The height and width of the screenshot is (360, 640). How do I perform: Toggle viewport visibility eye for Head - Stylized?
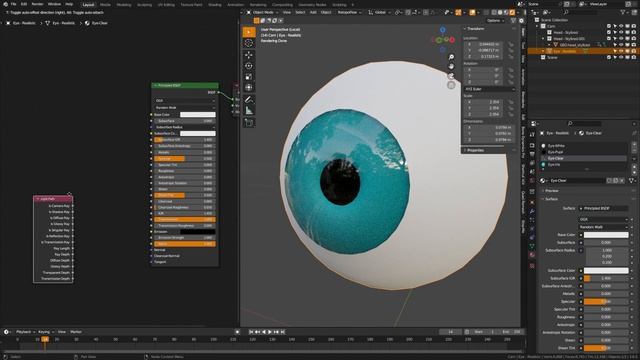click(x=621, y=32)
